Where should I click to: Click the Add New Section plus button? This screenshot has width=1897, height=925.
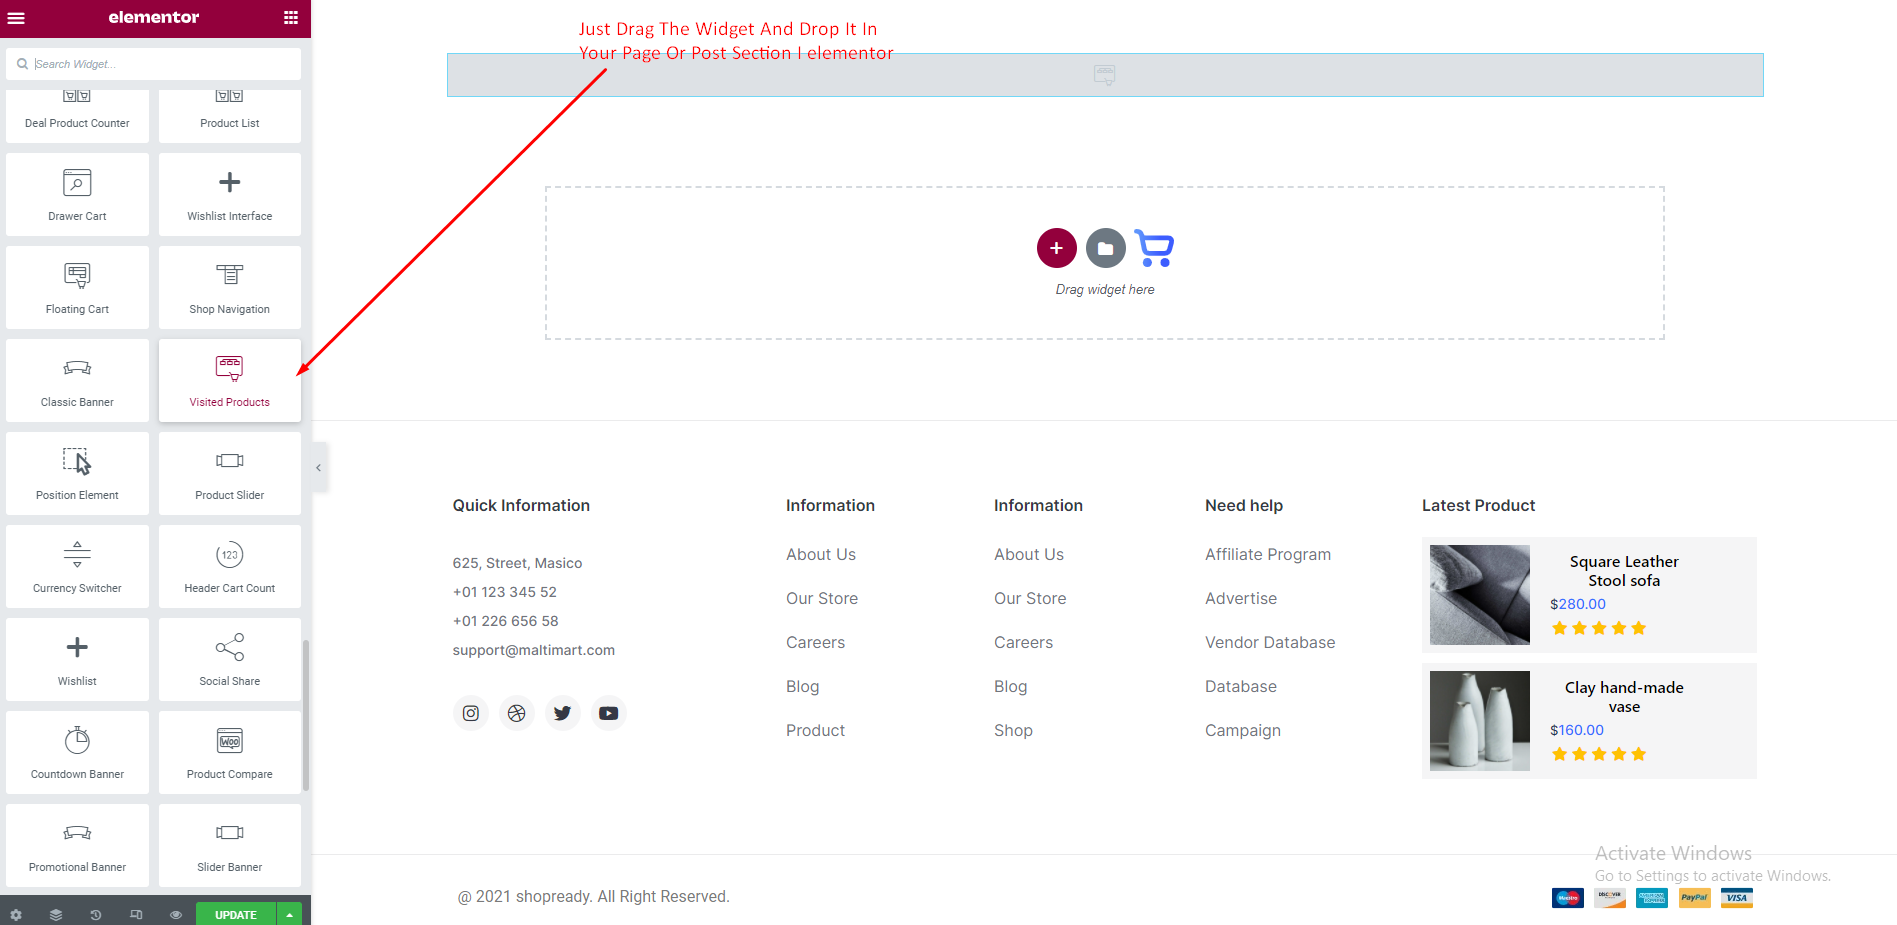1056,248
